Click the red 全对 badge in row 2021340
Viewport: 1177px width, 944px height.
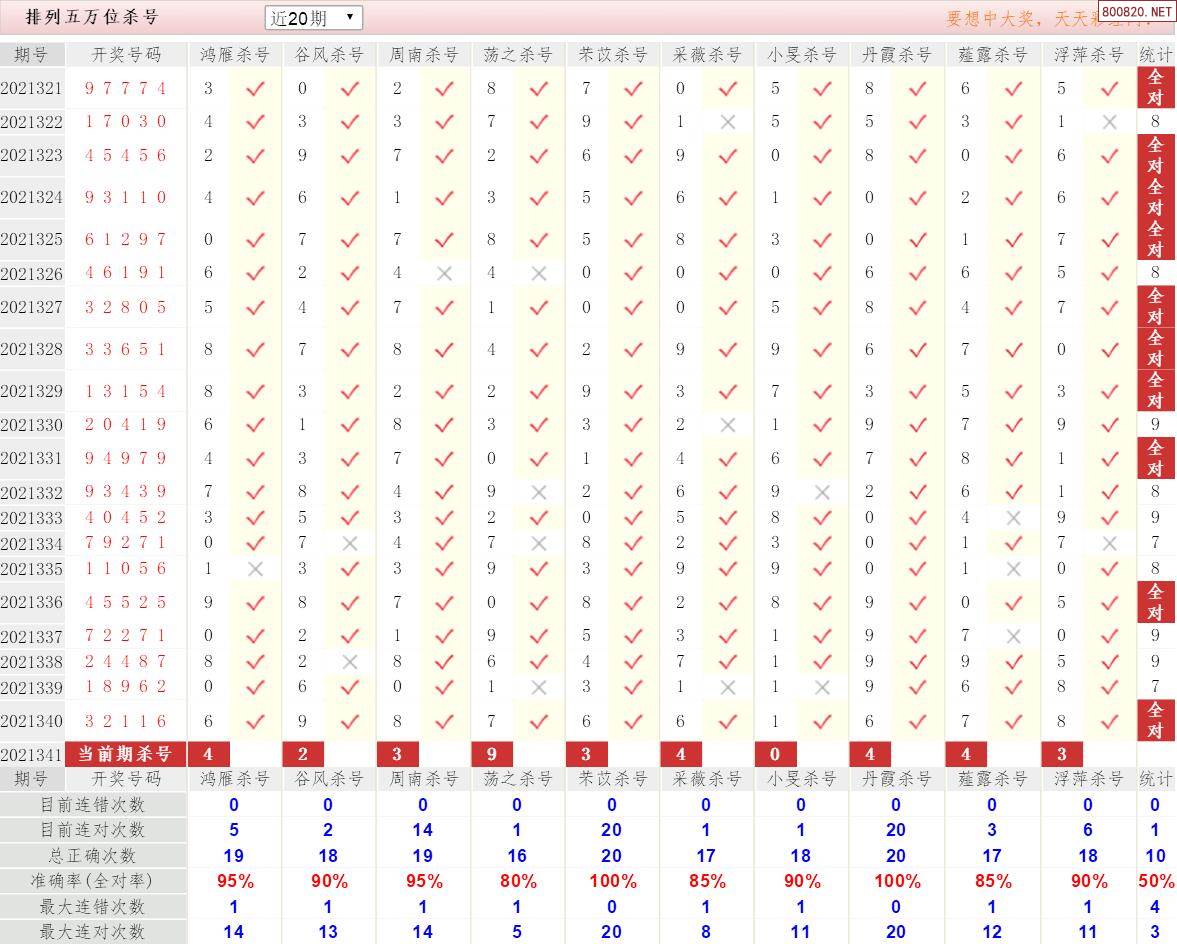pyautogui.click(x=1155, y=720)
